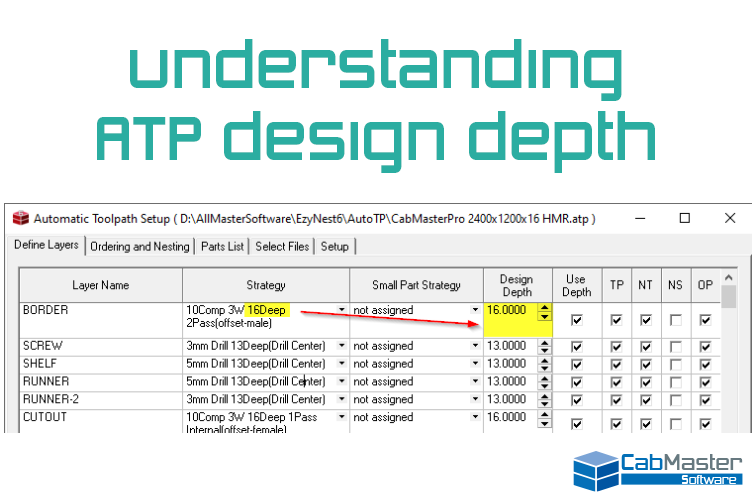Click scrollbar up arrow in layers table
752x500 pixels.
[728, 277]
